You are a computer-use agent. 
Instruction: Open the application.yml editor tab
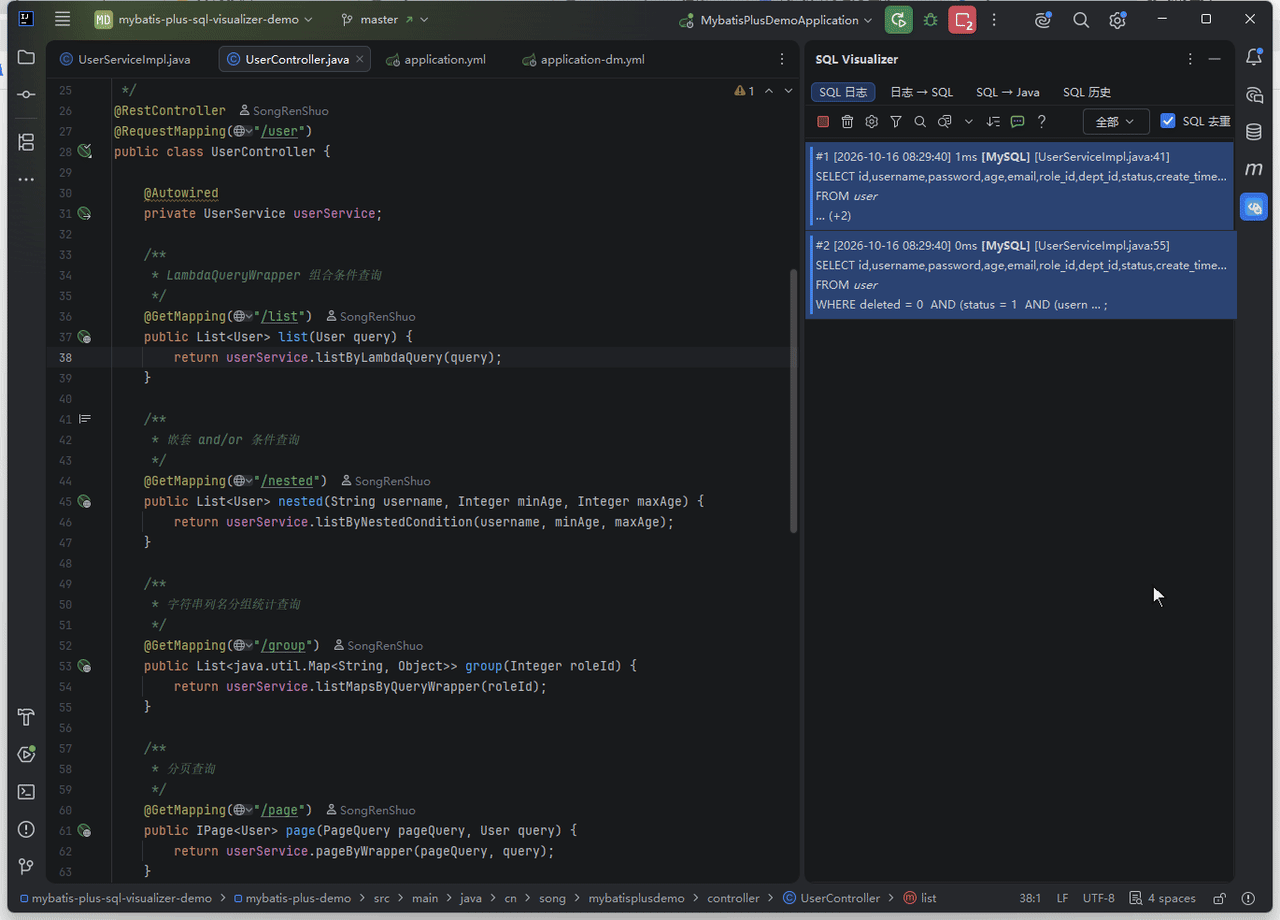[436, 60]
